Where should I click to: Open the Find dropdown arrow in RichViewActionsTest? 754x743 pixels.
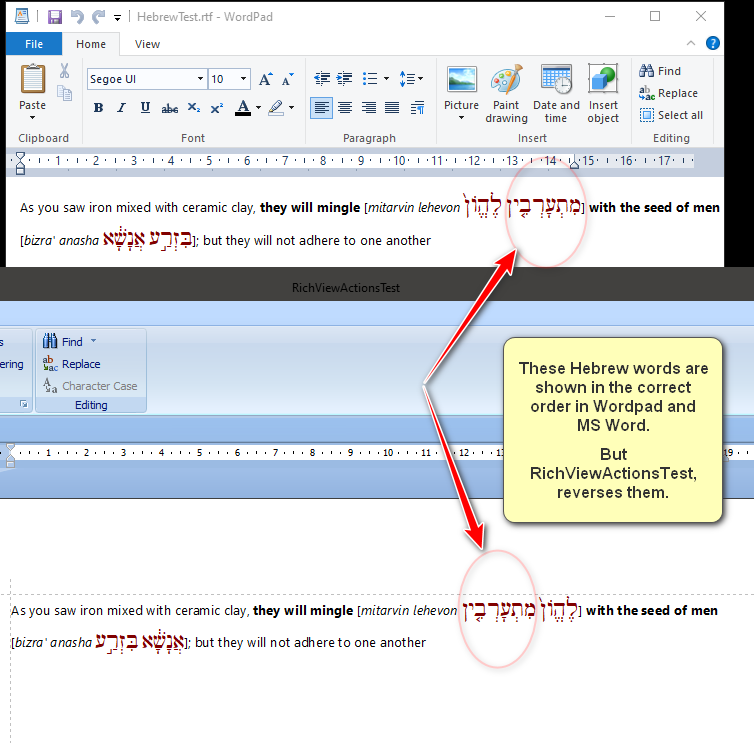pyautogui.click(x=94, y=342)
